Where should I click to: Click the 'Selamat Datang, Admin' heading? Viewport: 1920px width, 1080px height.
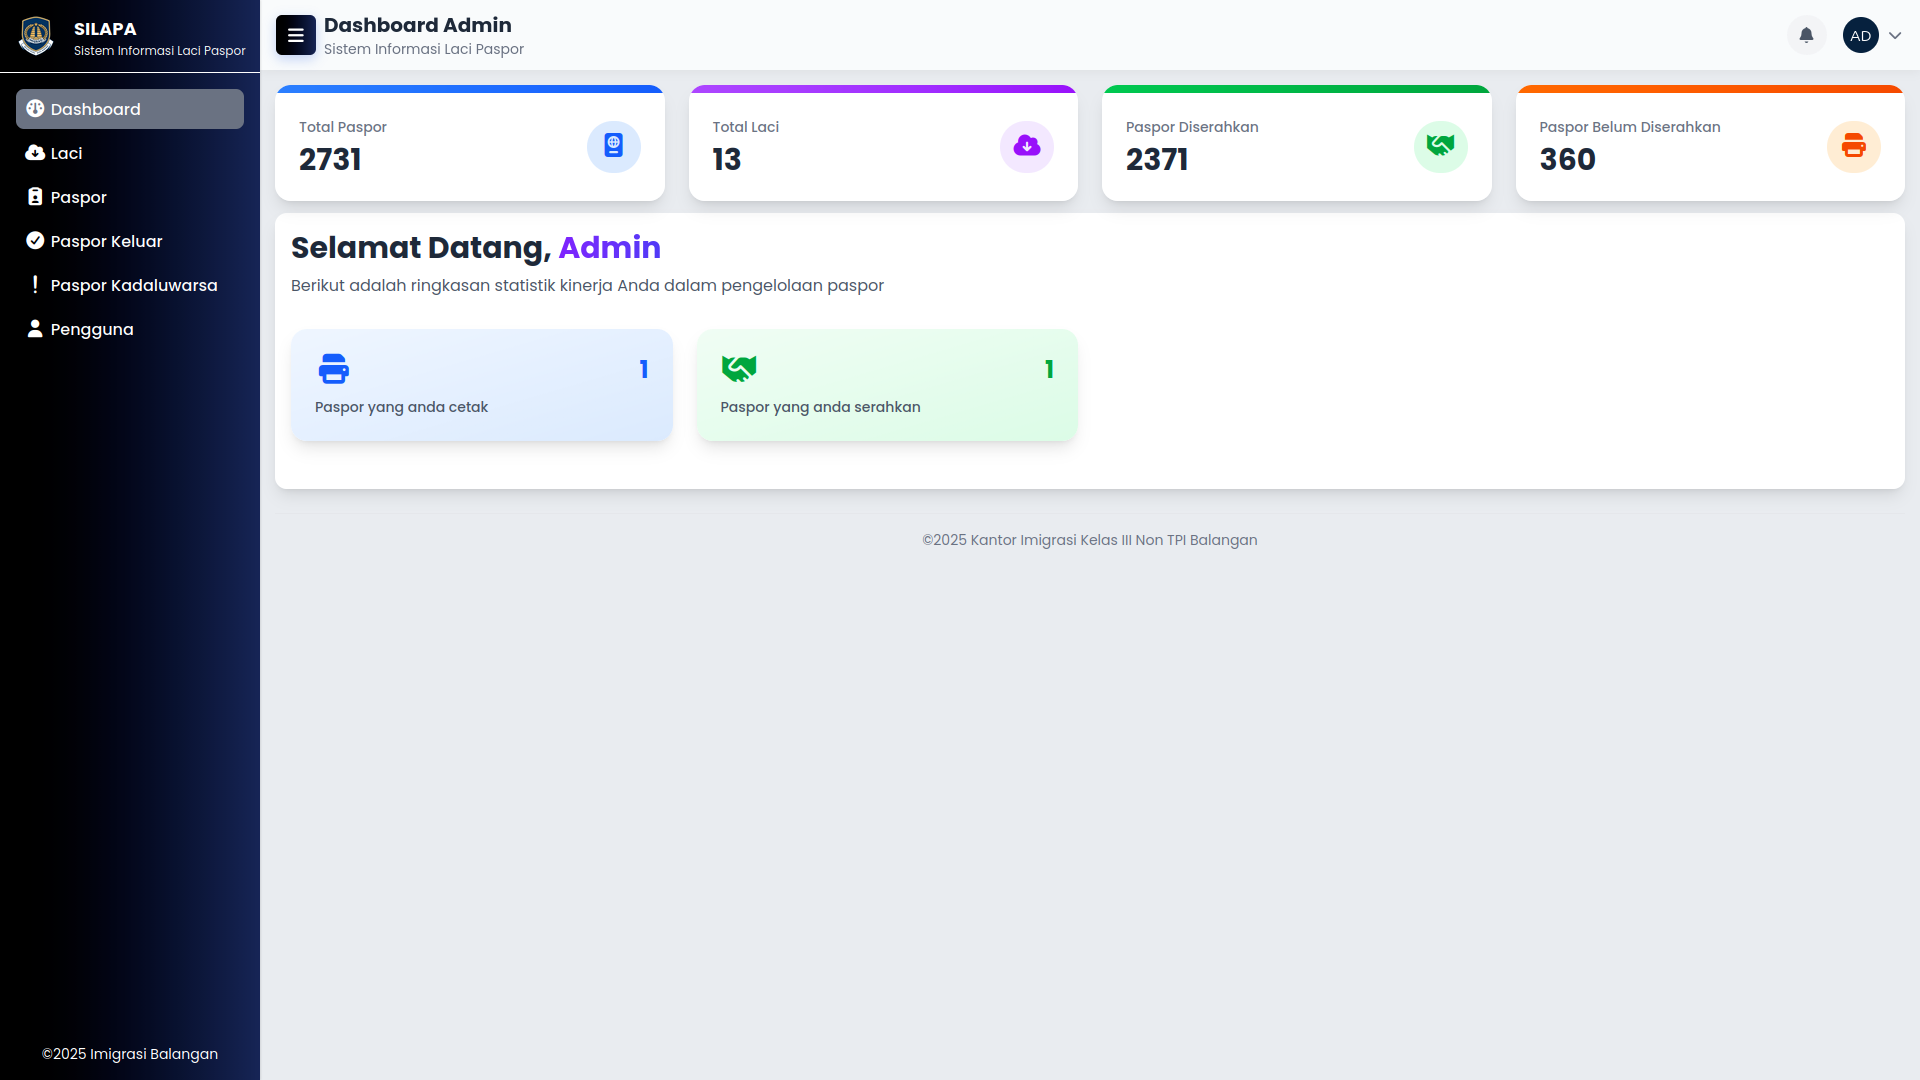pos(476,247)
